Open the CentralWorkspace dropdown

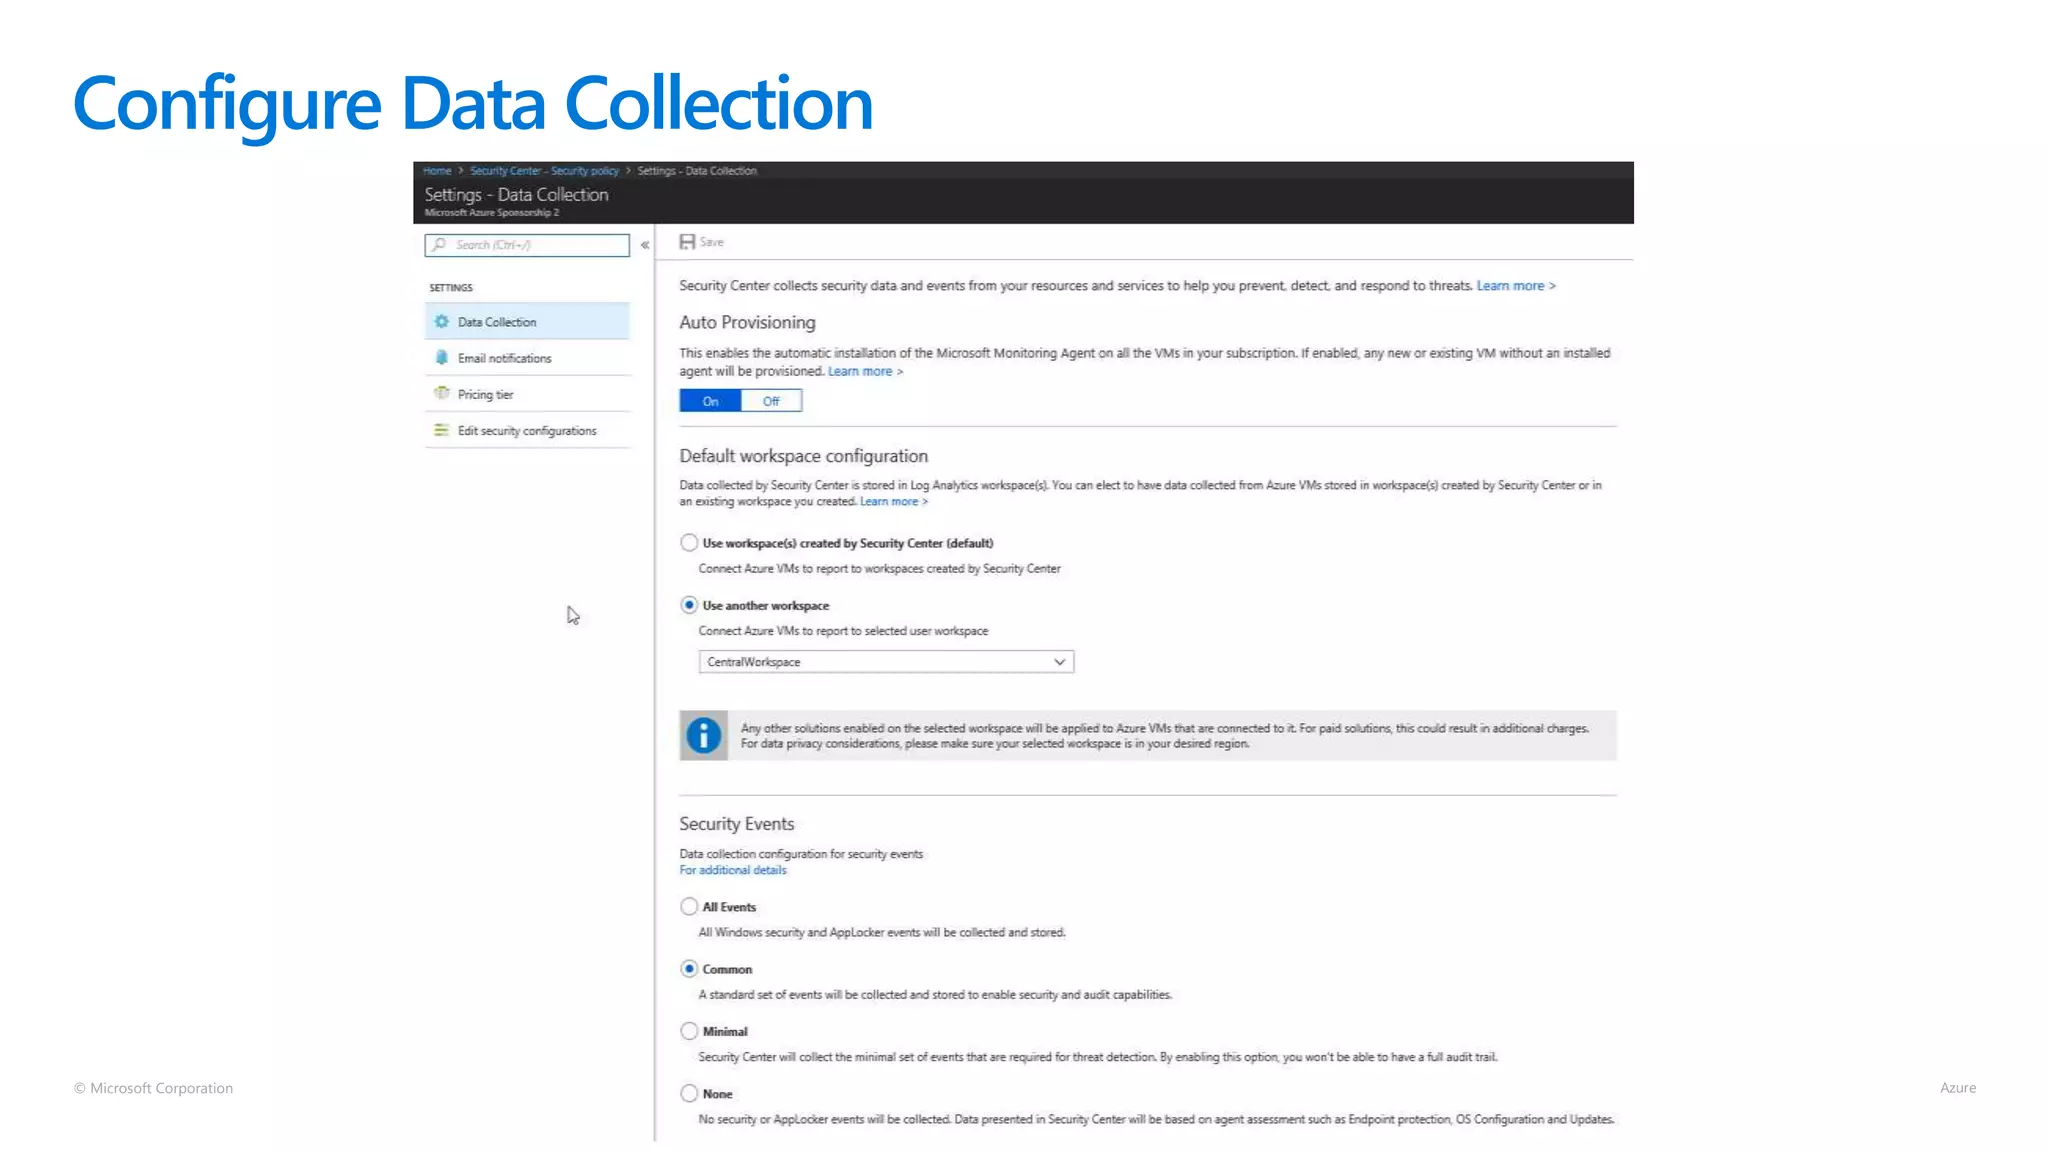point(886,662)
